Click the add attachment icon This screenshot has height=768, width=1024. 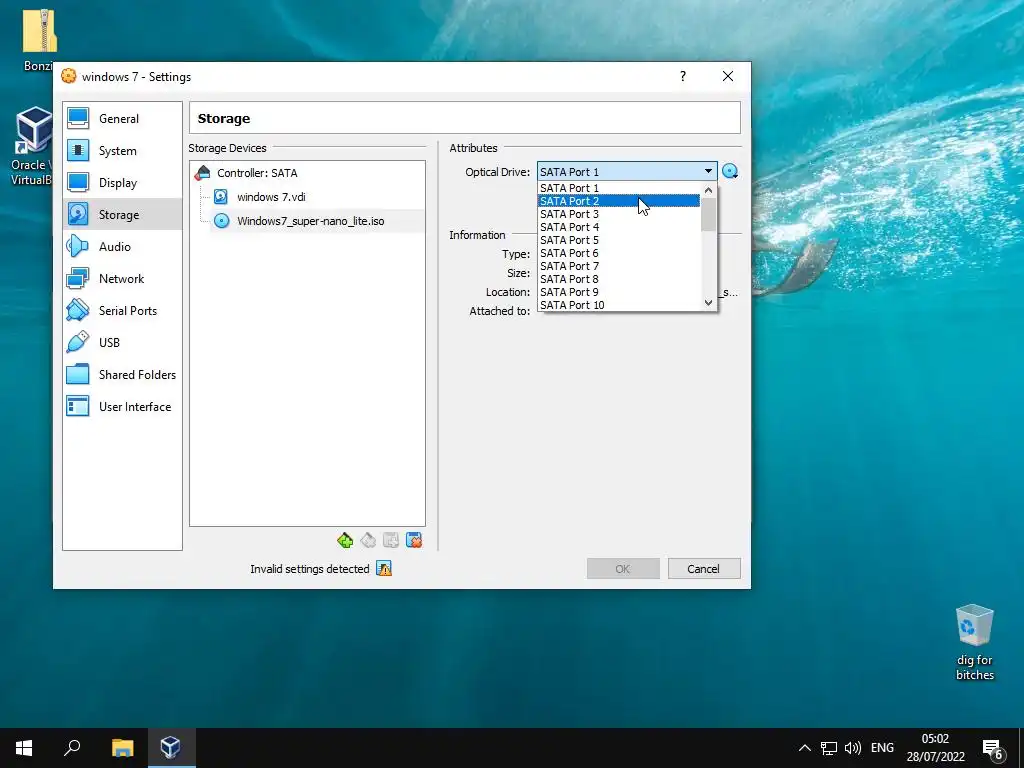point(391,541)
